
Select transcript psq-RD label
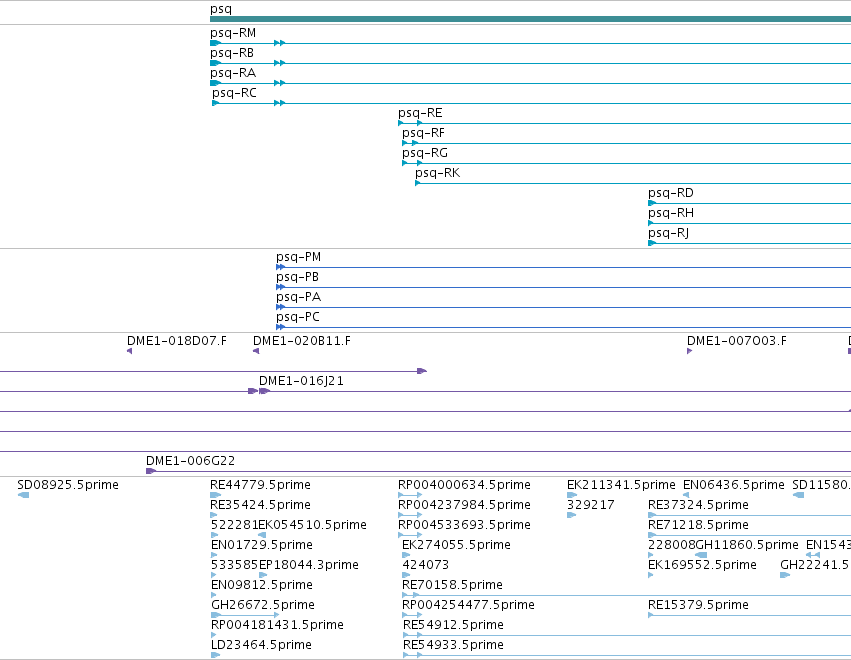pos(671,193)
